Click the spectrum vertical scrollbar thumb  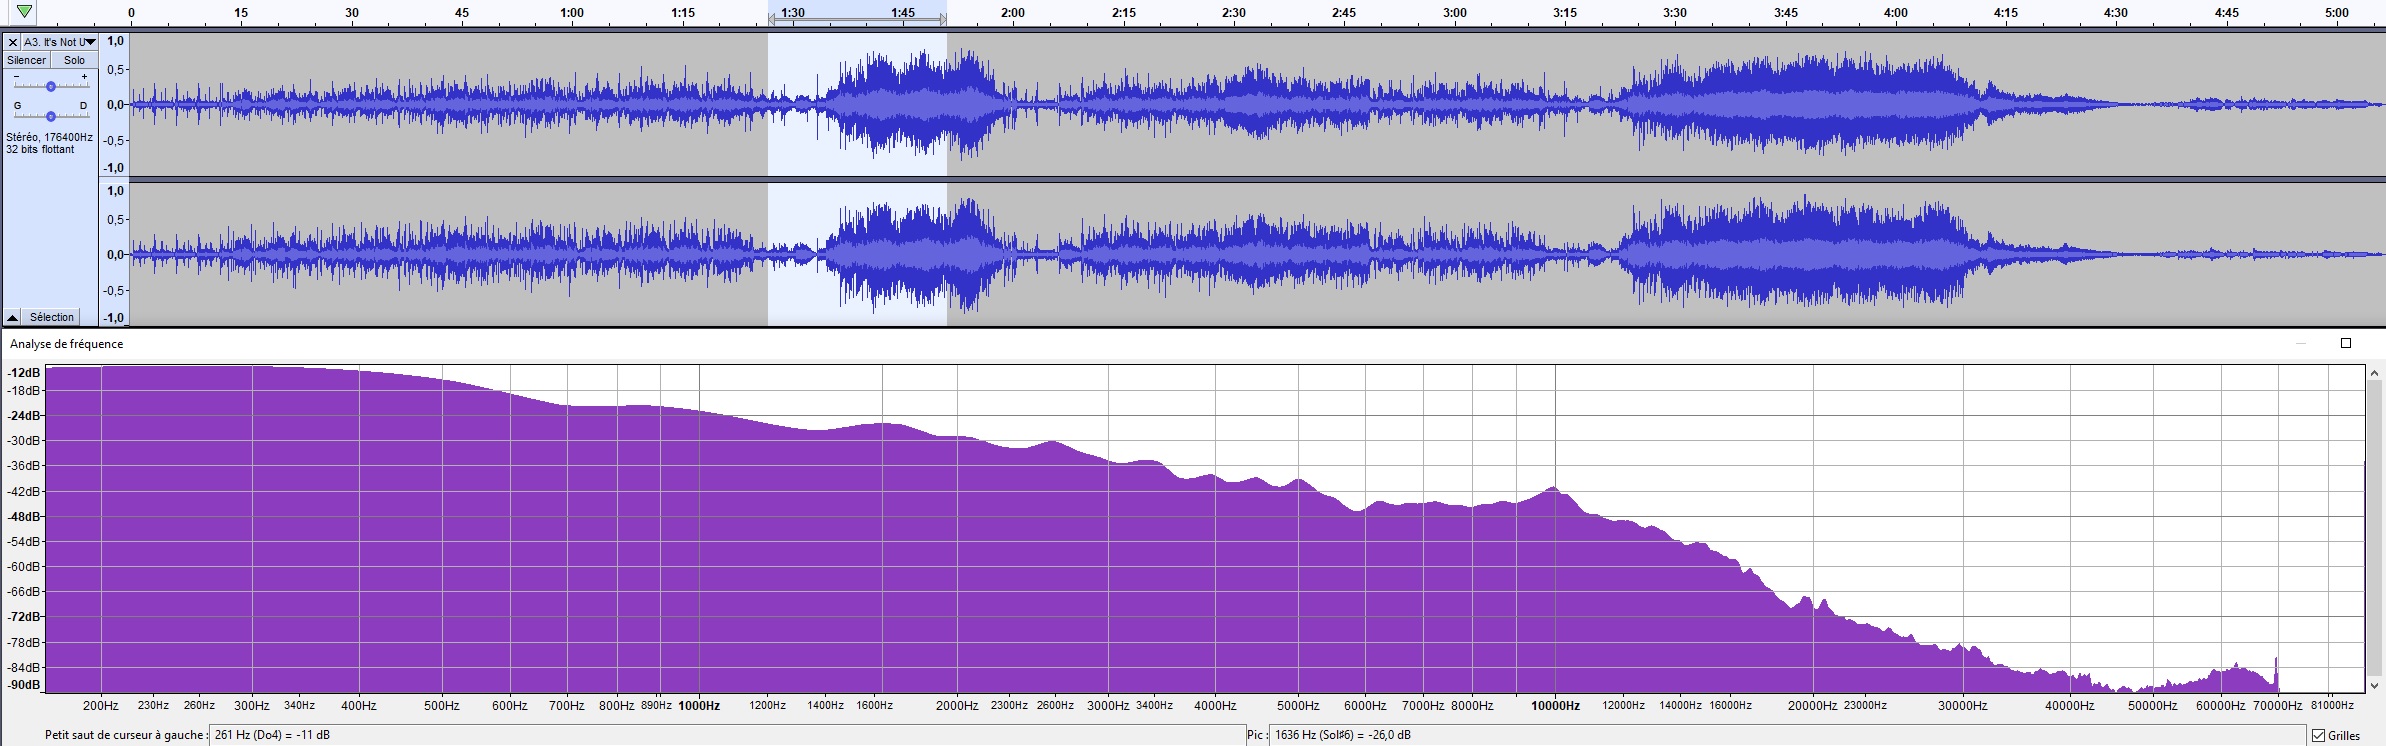pyautogui.click(x=2375, y=528)
